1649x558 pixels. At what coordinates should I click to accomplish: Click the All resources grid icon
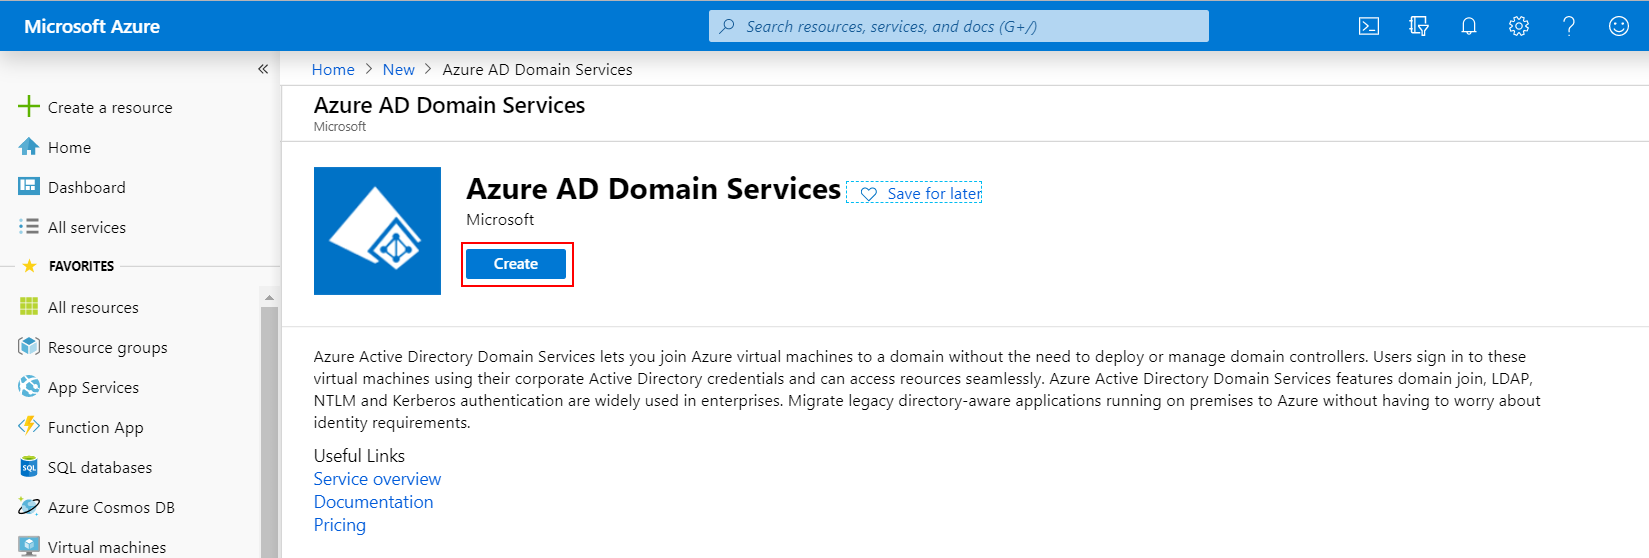[x=29, y=306]
